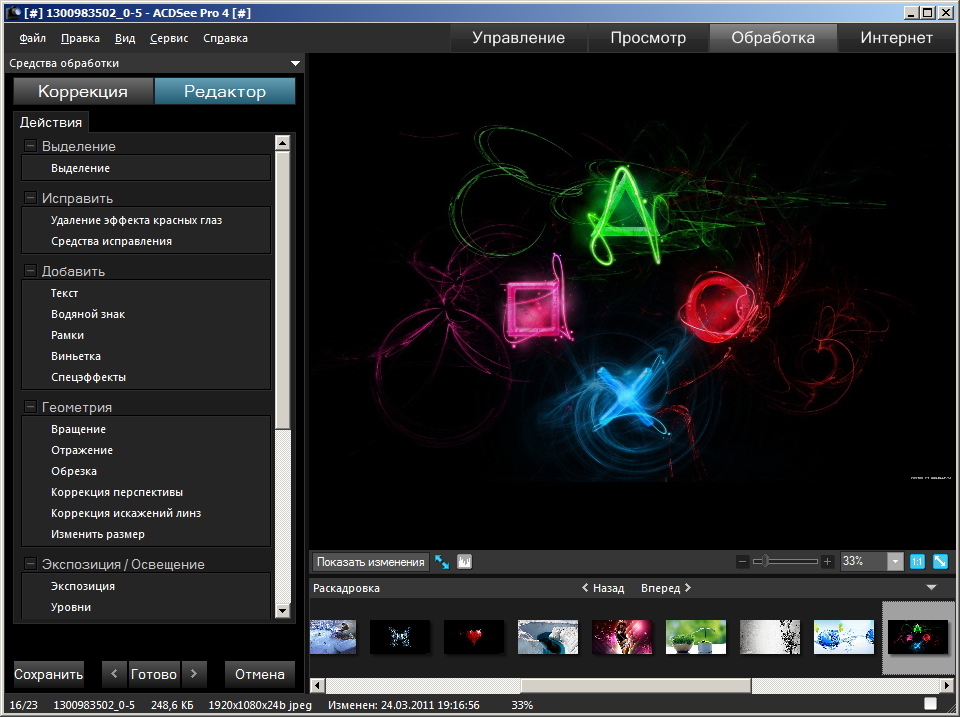Open the Средства обработки panel dropdown arrow

point(295,63)
